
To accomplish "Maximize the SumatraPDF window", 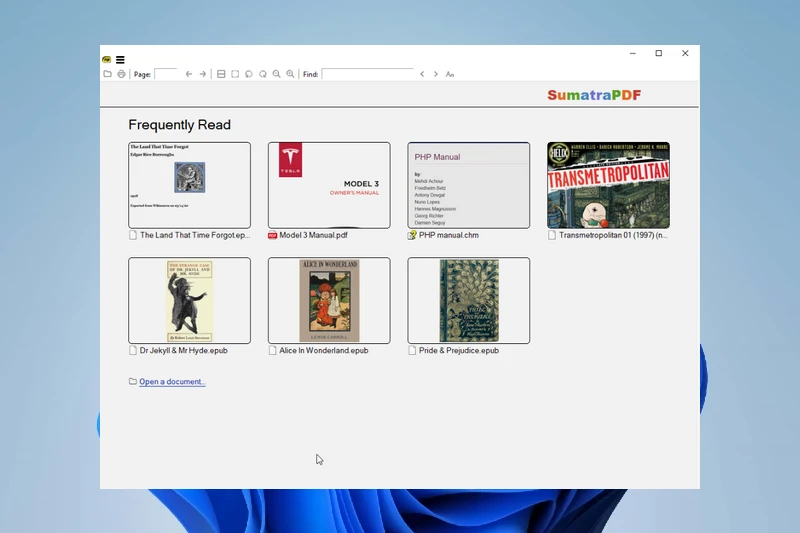I will [659, 53].
